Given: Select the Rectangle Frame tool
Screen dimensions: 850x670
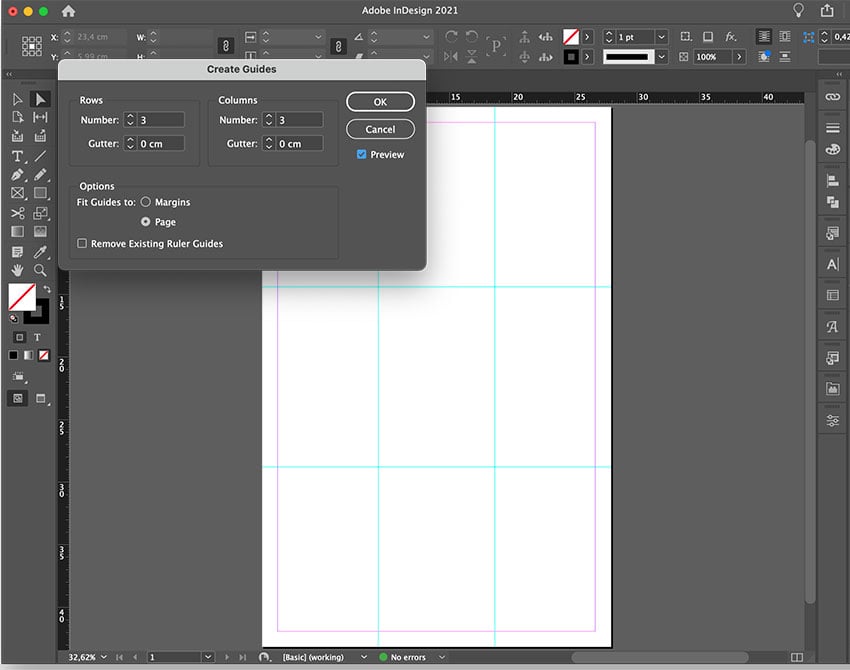Looking at the screenshot, I should coord(16,193).
